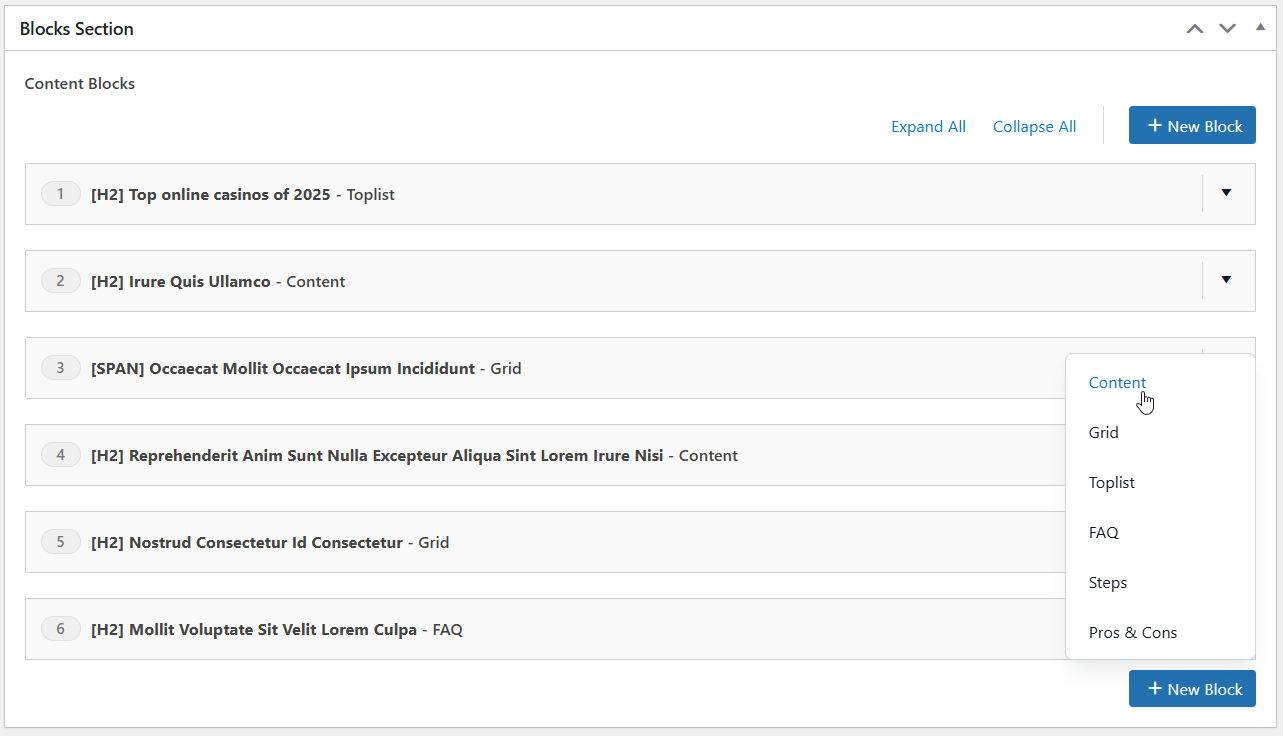Viewport: 1283px width, 736px height.
Task: Click the number 3 badge on the Grid block
Action: click(60, 368)
